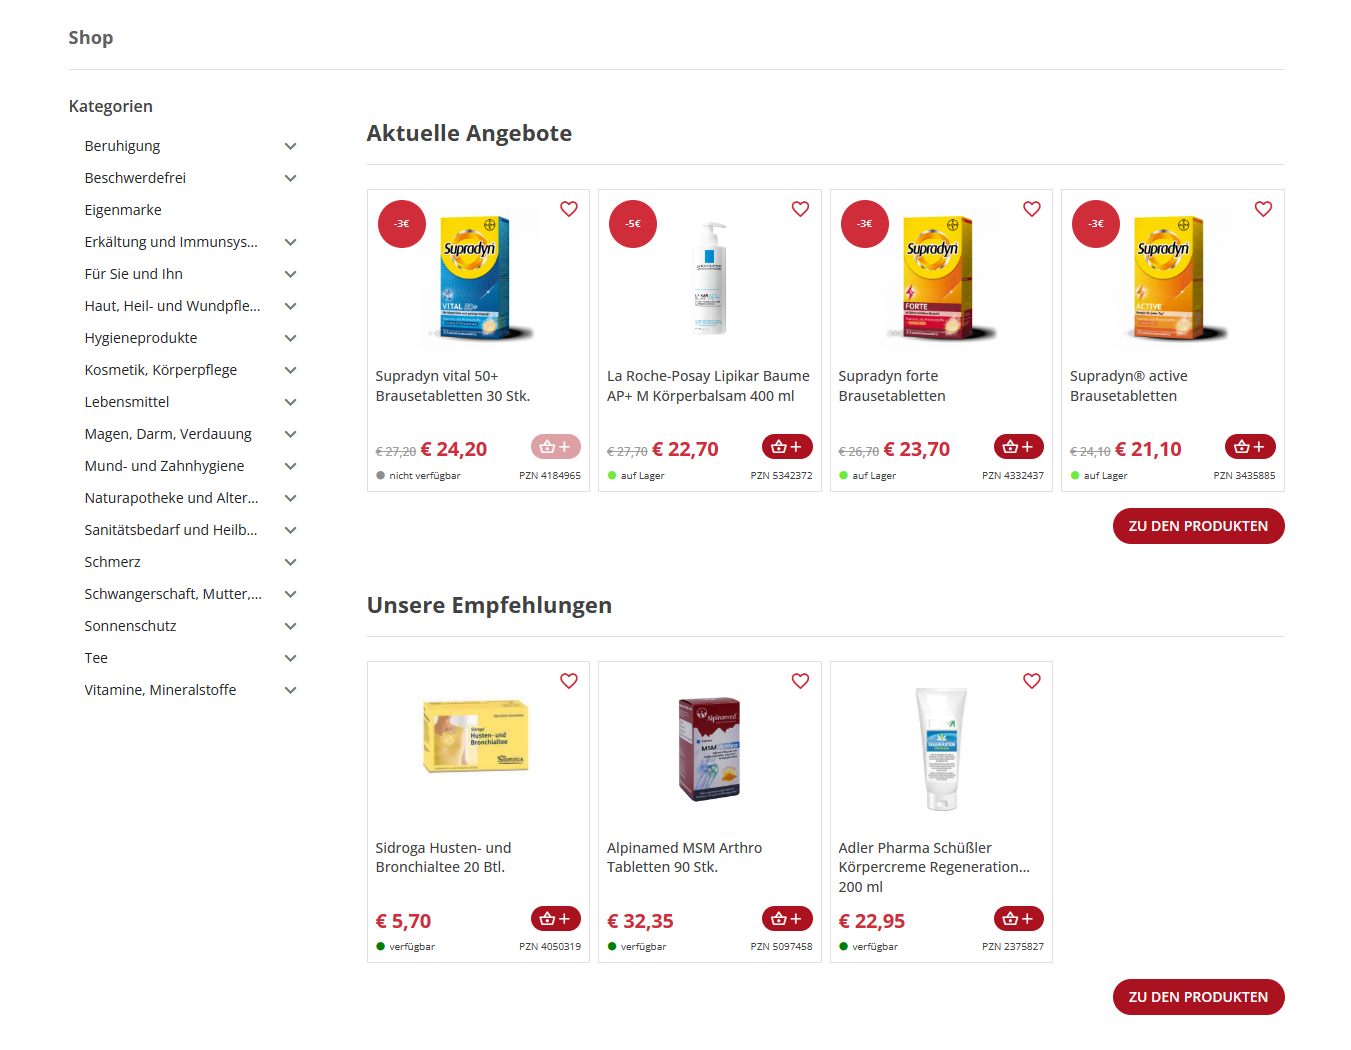Add Sidroga Husten- und Bronchialtee to cart
The height and width of the screenshot is (1050, 1351).
[555, 918]
